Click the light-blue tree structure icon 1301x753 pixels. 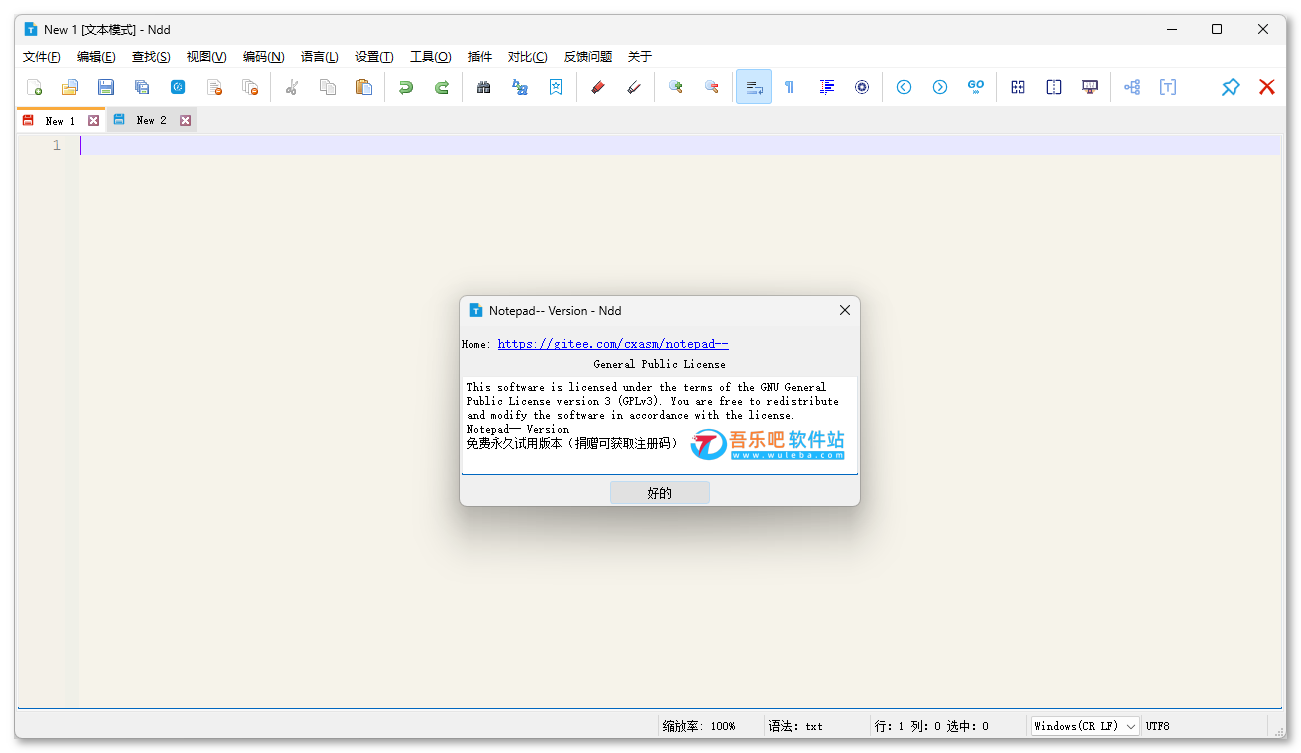pos(1132,87)
